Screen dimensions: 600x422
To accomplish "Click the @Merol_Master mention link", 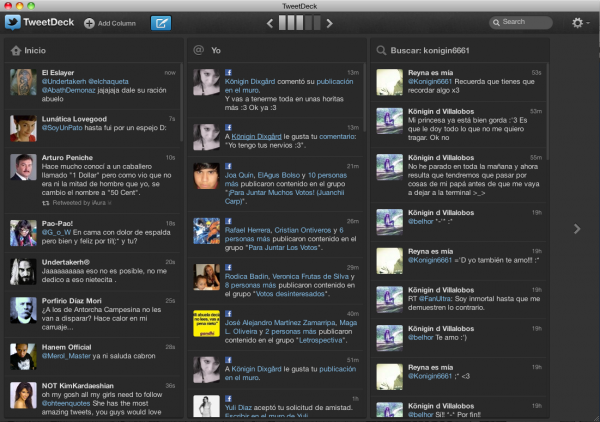I will [x=66, y=356].
